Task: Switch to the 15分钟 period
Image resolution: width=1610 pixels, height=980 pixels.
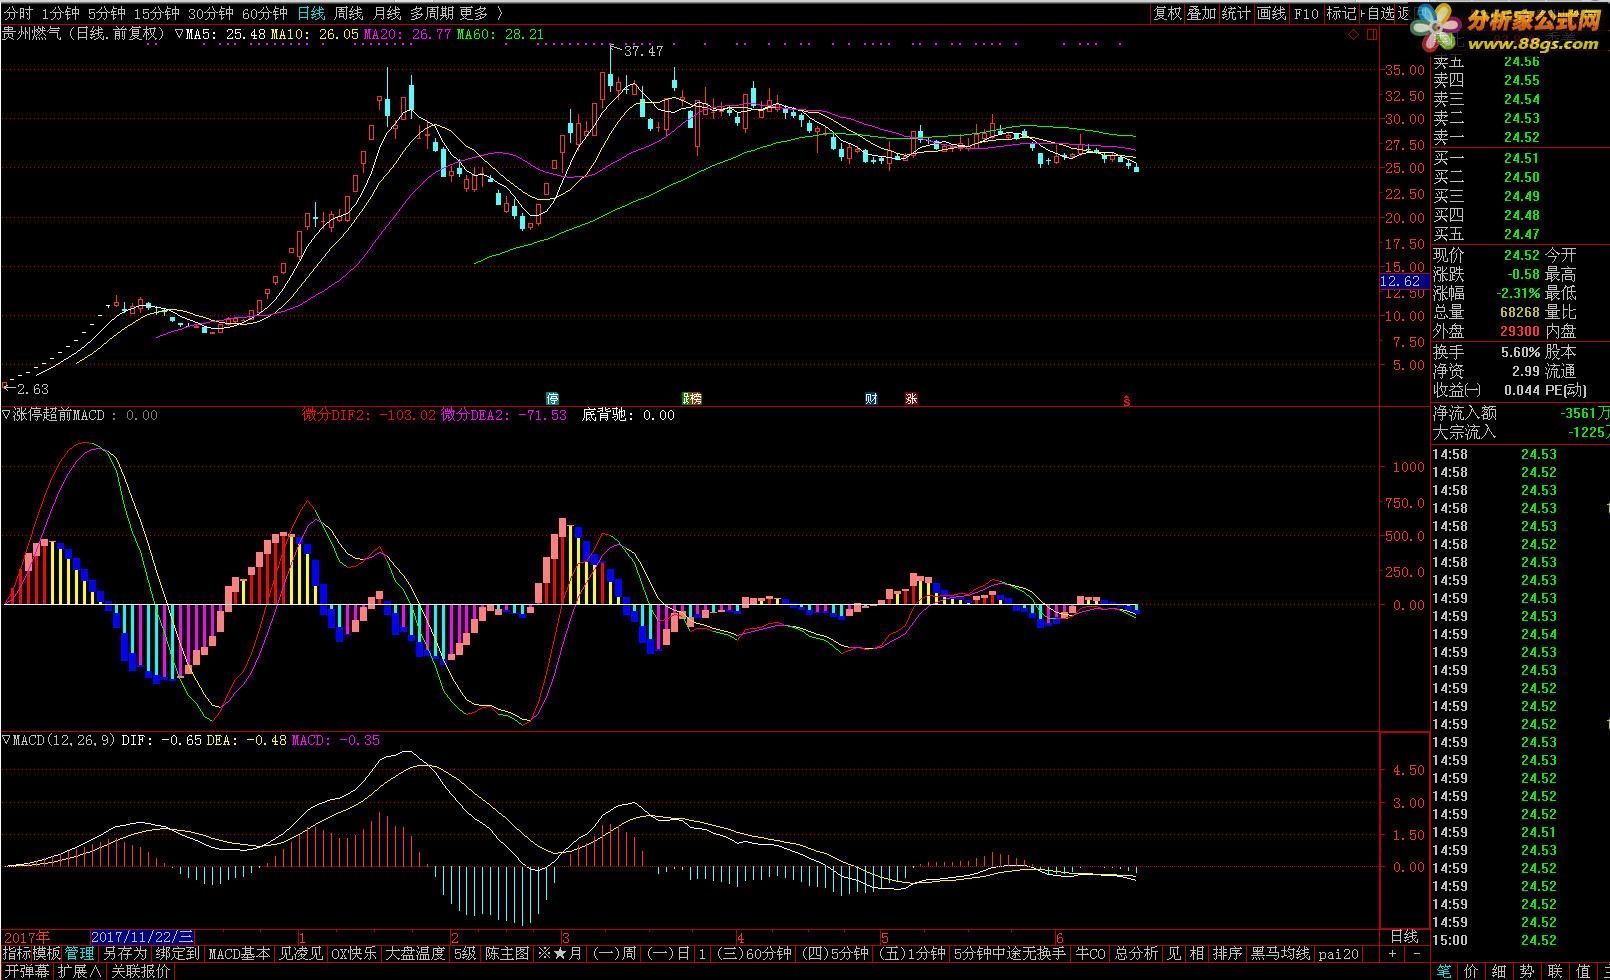Action: point(156,13)
